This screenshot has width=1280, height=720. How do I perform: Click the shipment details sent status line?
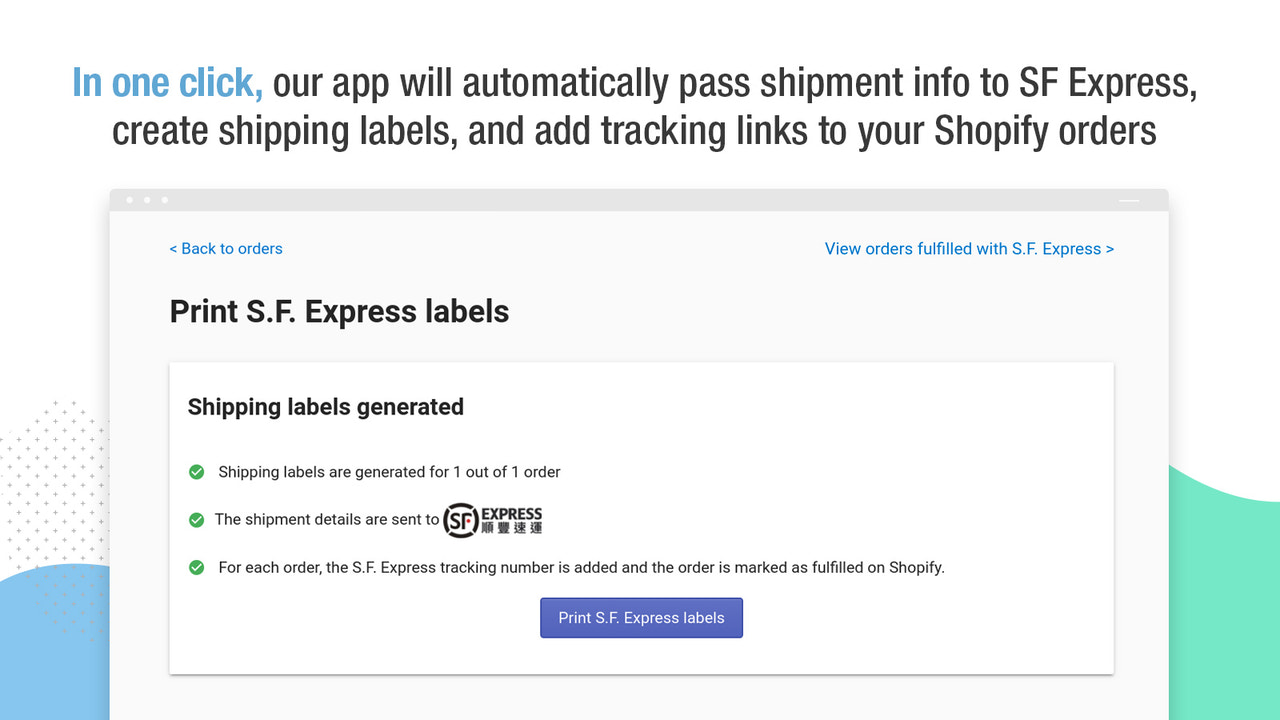point(325,519)
